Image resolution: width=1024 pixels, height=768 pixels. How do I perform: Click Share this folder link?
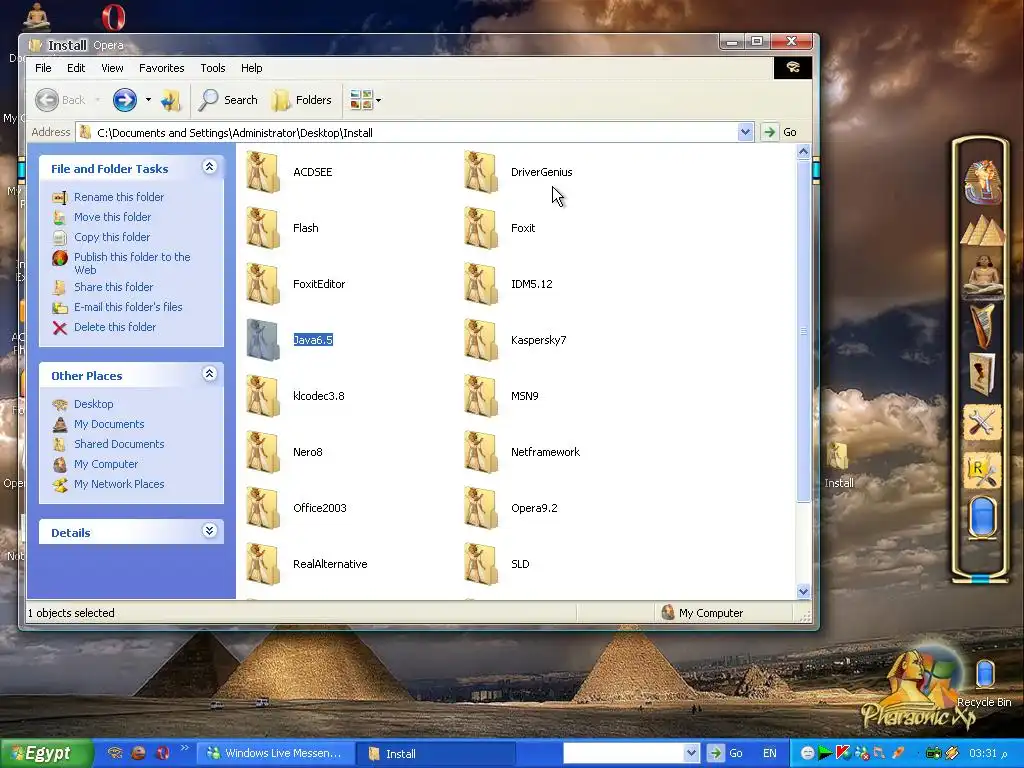click(x=114, y=287)
